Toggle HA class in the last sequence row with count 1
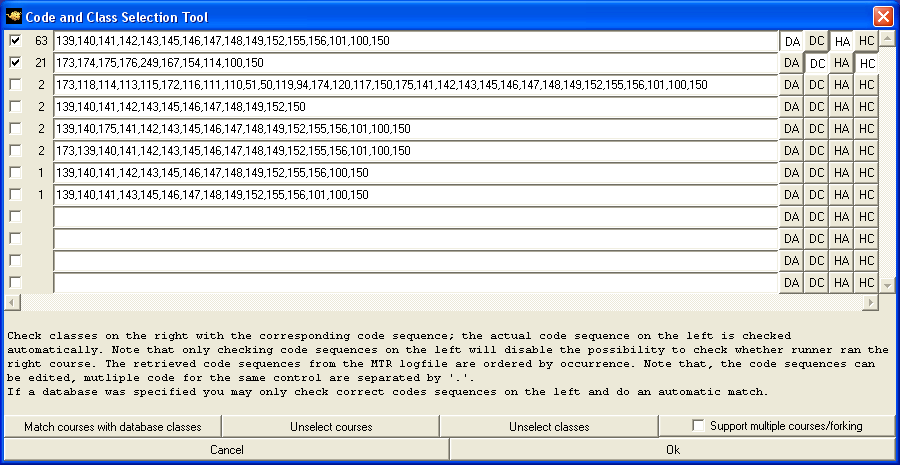 (842, 195)
